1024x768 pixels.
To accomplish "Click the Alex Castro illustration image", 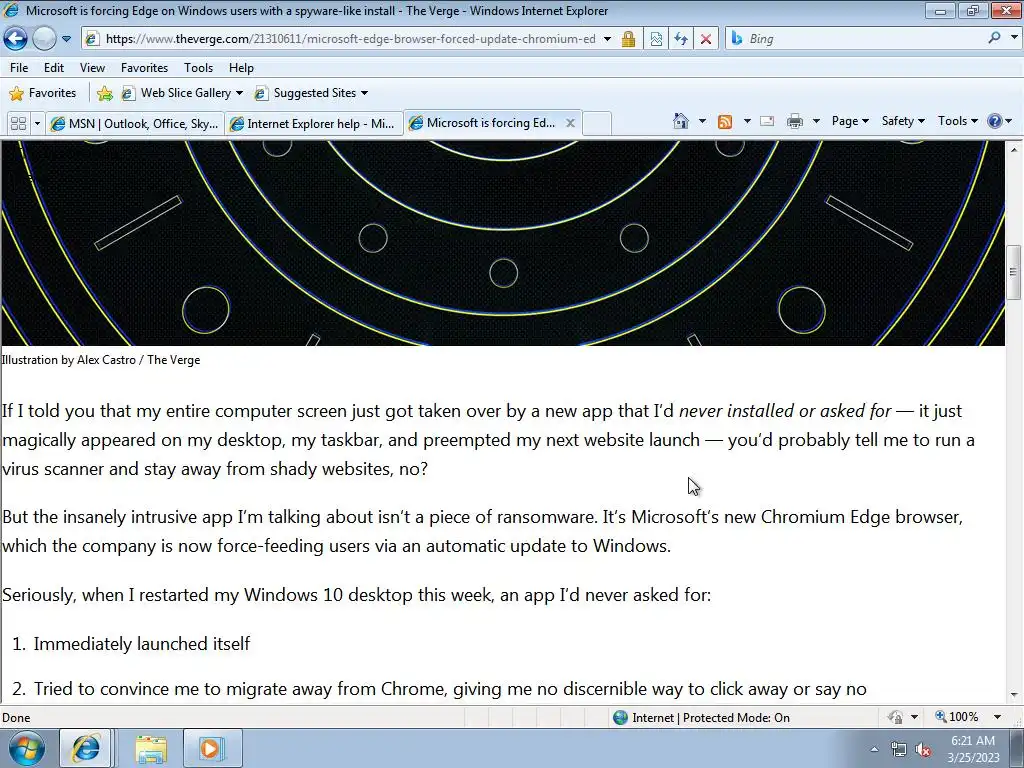I will (x=503, y=243).
